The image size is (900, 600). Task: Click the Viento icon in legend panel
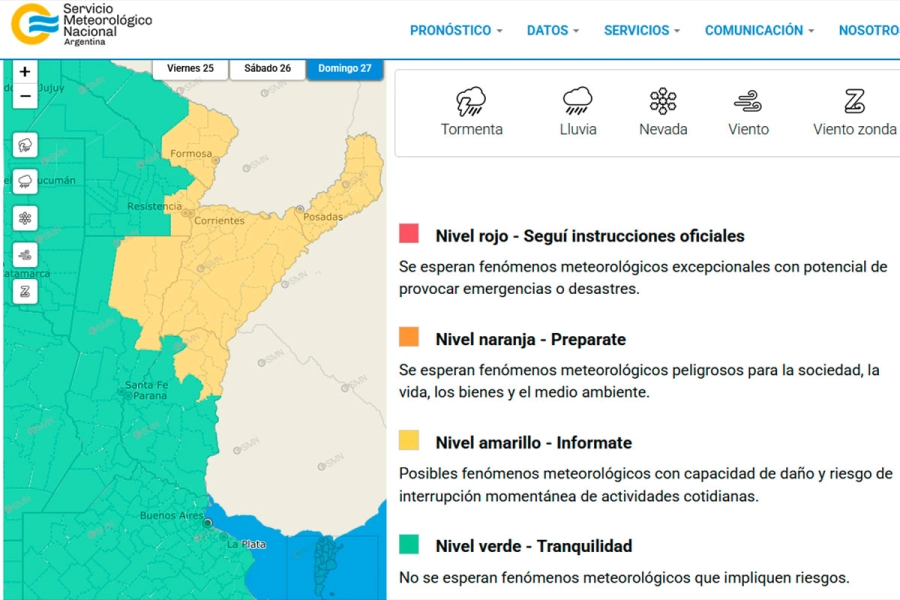[x=748, y=102]
